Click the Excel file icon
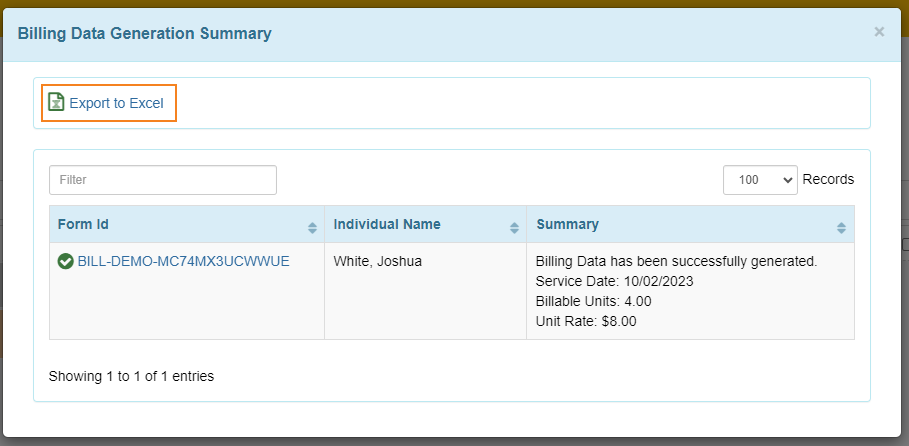The height and width of the screenshot is (446, 909). [x=56, y=102]
